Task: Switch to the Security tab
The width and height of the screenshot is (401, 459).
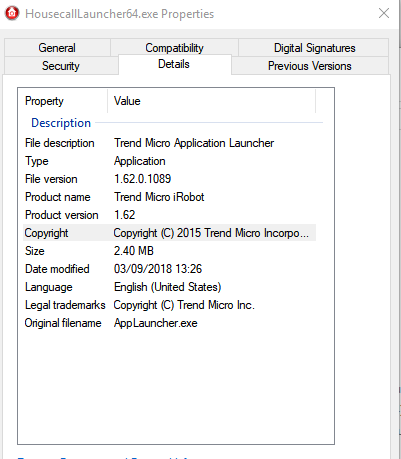Action: tap(61, 66)
